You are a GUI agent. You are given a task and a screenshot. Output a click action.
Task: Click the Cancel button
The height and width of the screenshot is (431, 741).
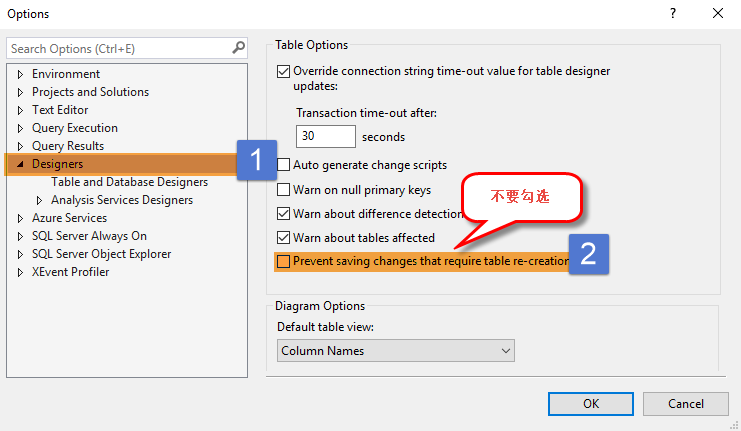(x=685, y=403)
